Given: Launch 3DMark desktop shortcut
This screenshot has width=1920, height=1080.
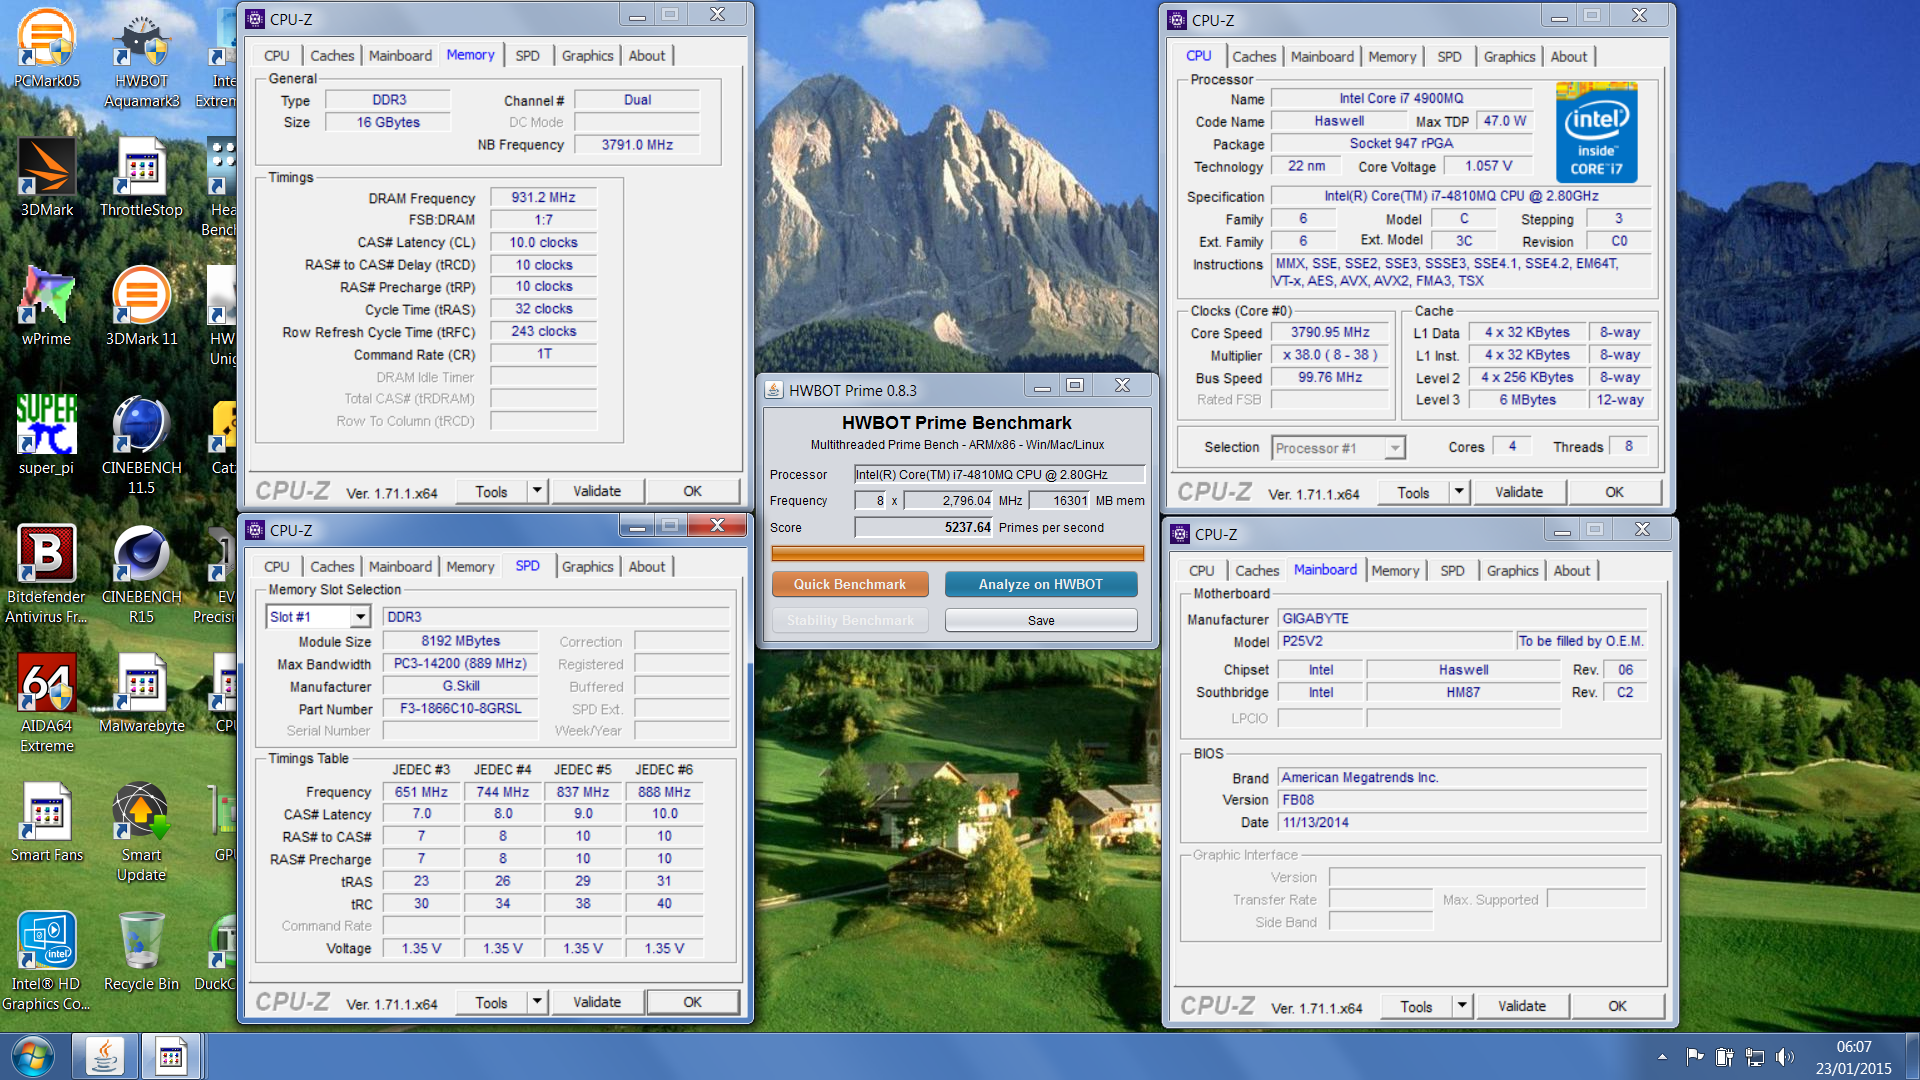Looking at the screenshot, I should (46, 177).
